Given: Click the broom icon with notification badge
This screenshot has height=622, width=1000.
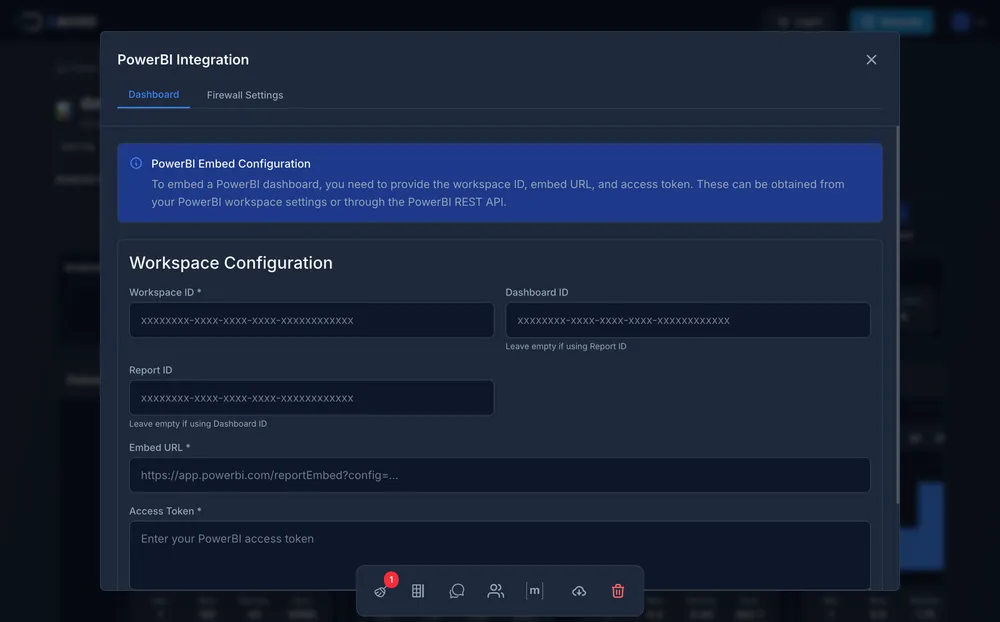Looking at the screenshot, I should click(x=381, y=591).
